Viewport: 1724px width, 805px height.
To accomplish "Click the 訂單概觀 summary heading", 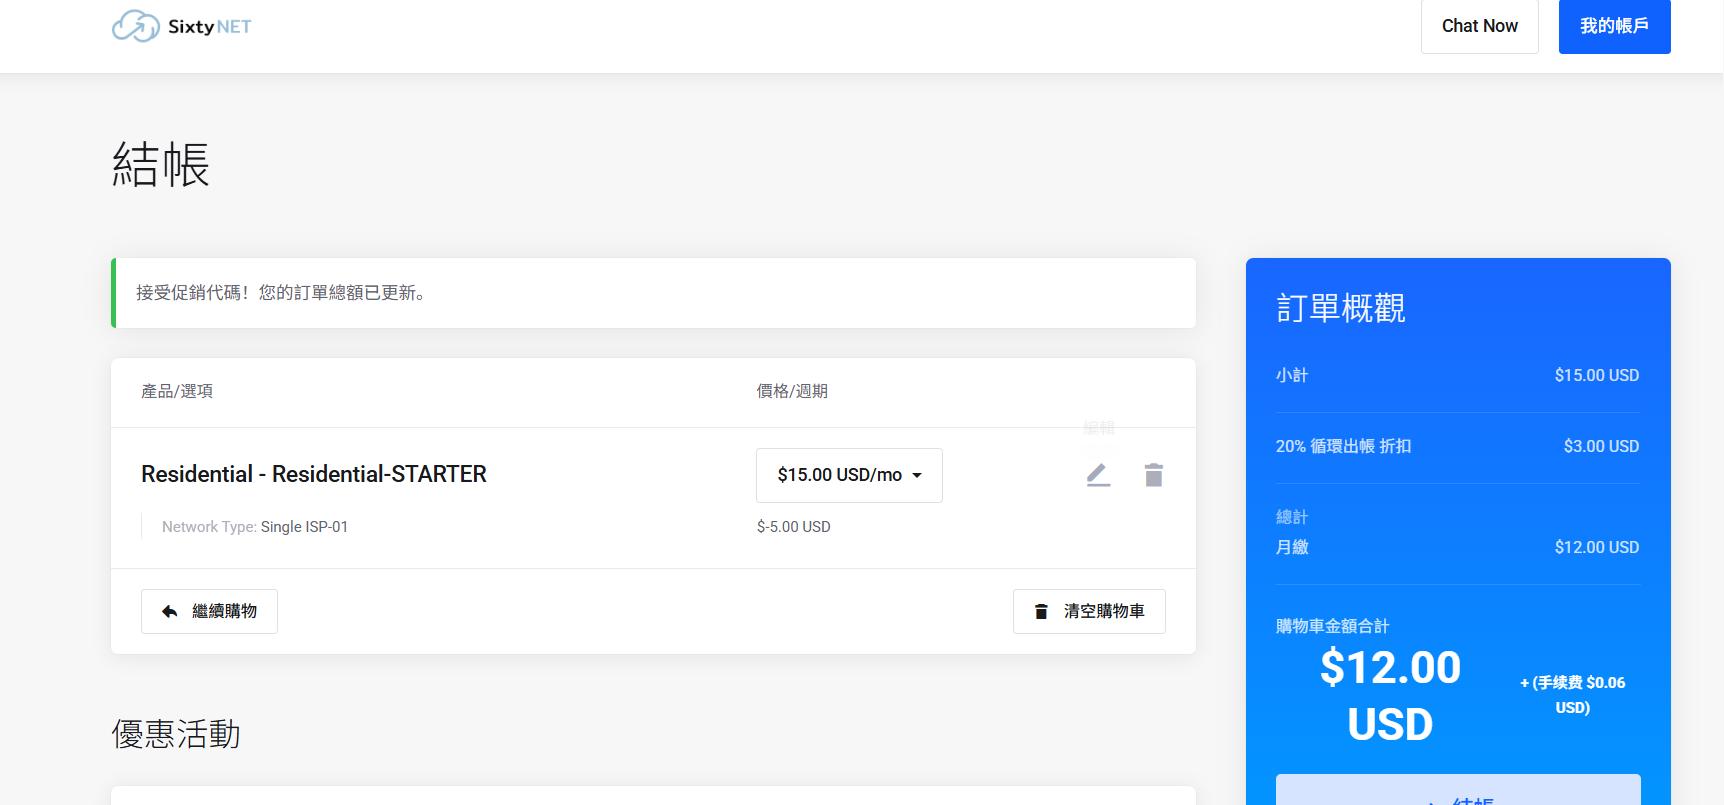I will [x=1340, y=308].
